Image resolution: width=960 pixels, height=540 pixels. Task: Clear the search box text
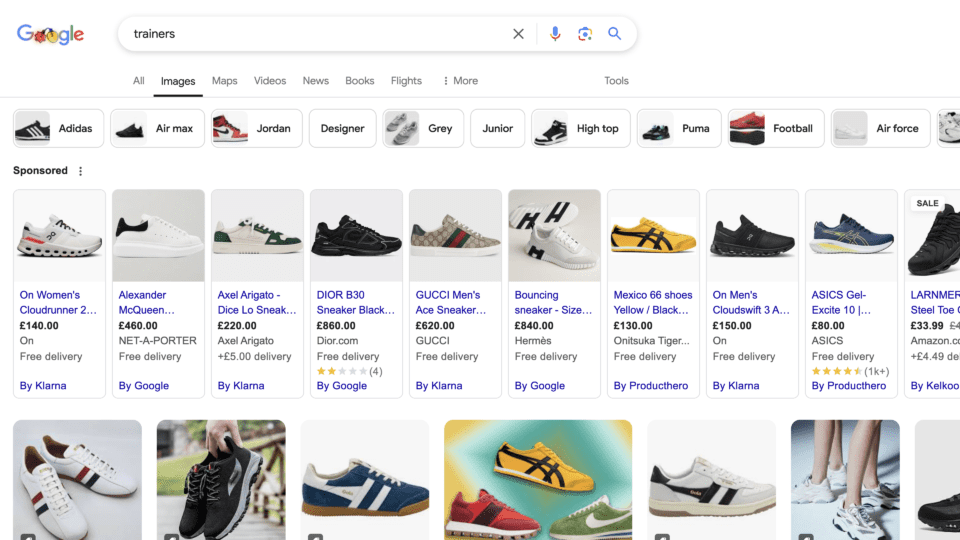(x=518, y=34)
